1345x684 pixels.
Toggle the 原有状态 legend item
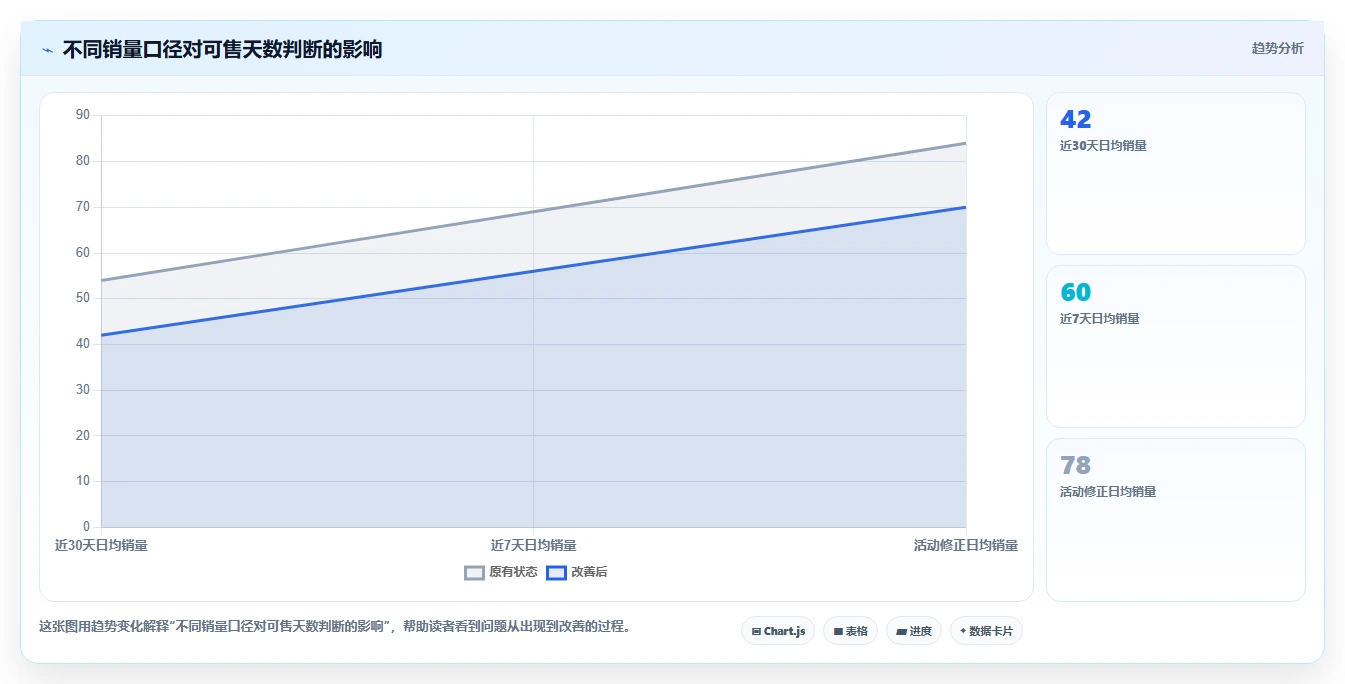501,572
